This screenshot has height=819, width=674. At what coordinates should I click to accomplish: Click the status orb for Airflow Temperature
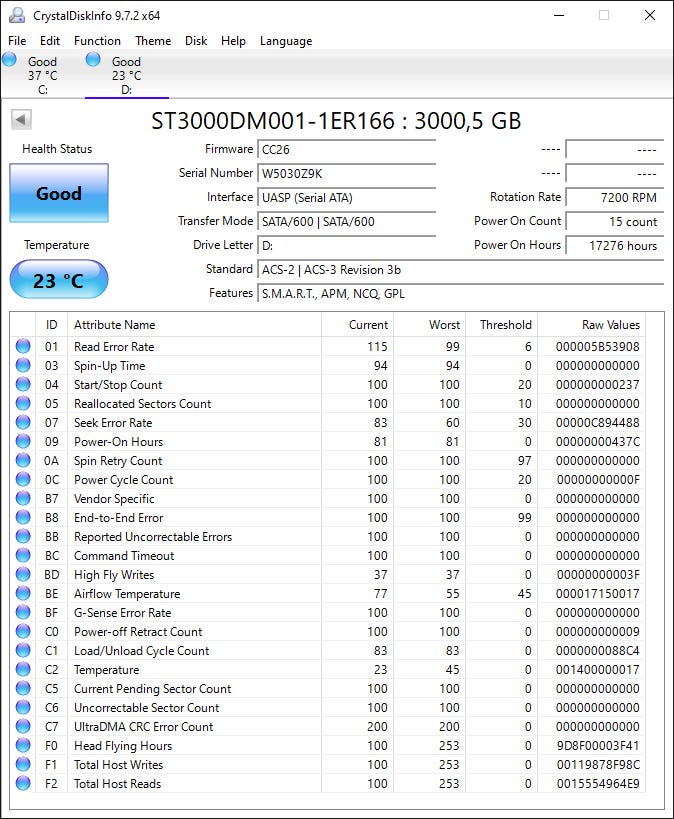[23, 594]
